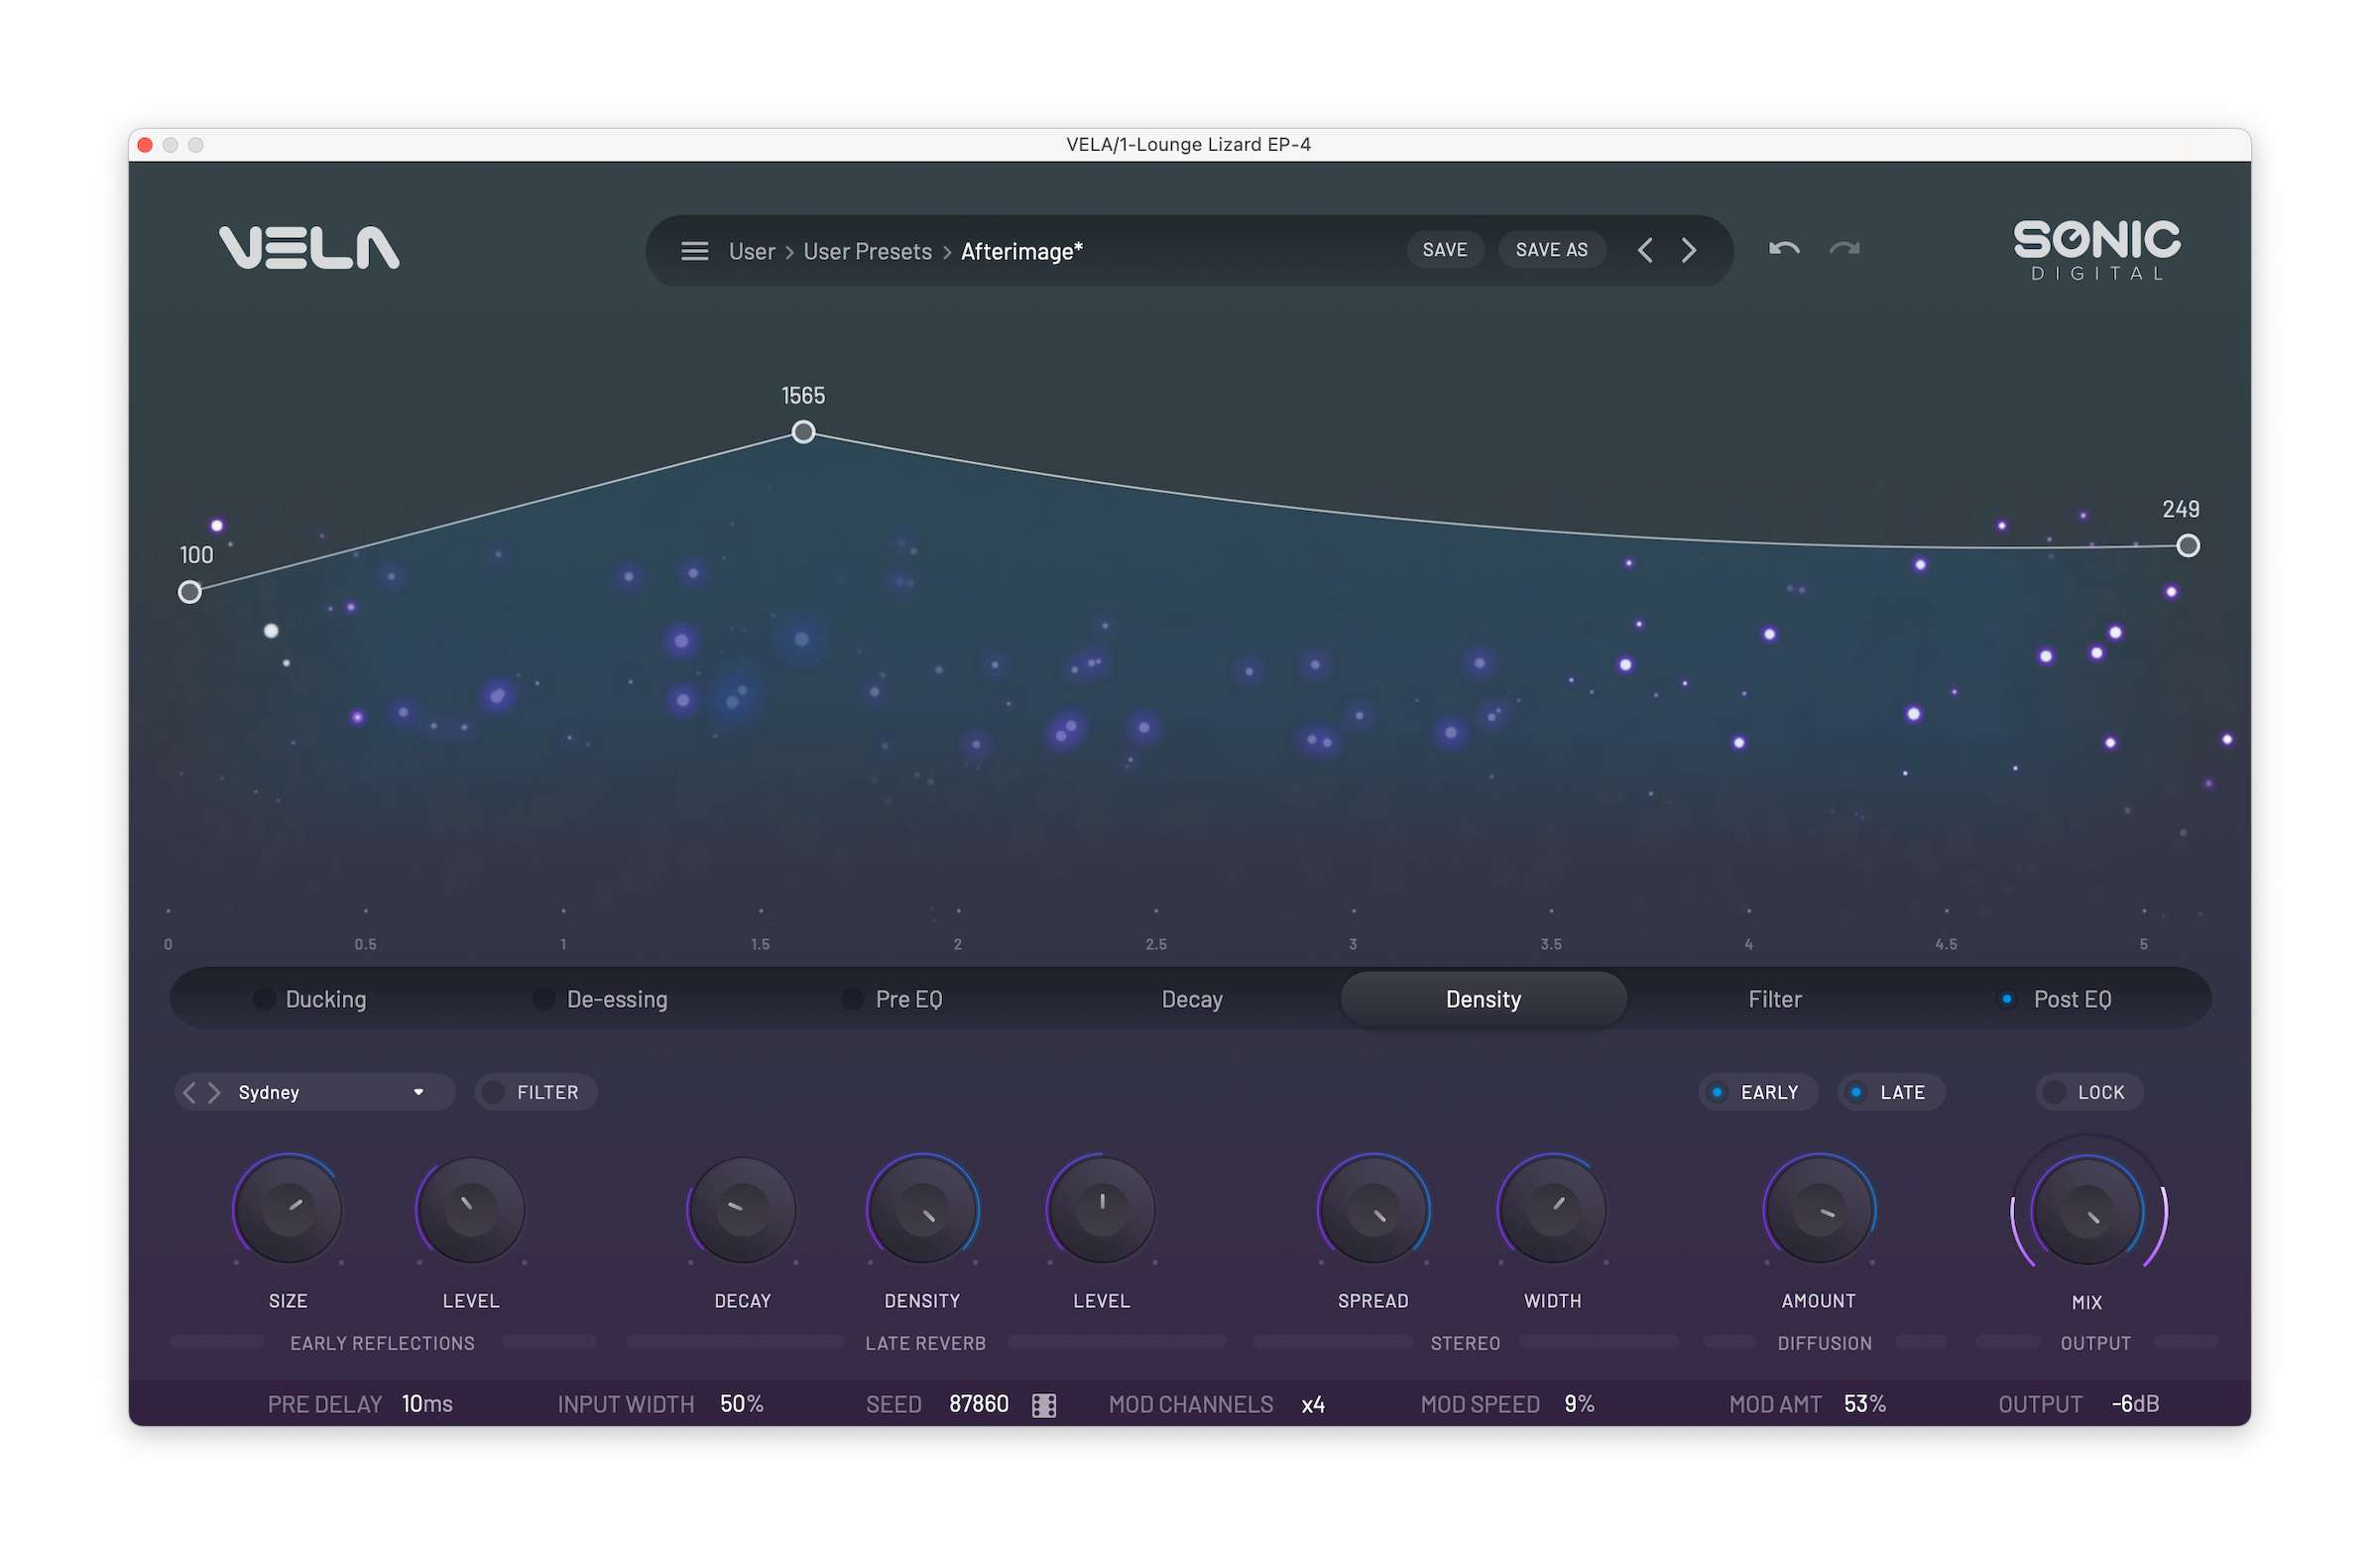Toggle the early reflections FILTER switch
Viewport: 2380px width, 1555px height.
click(494, 1093)
